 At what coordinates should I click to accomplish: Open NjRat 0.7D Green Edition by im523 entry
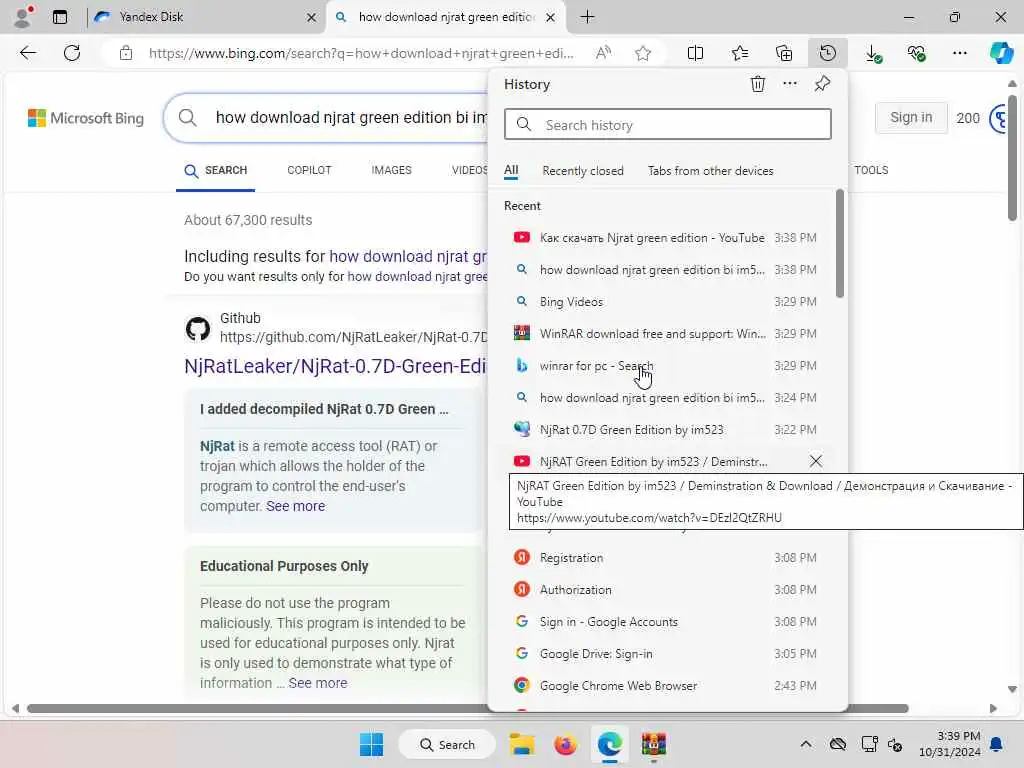tap(666, 430)
